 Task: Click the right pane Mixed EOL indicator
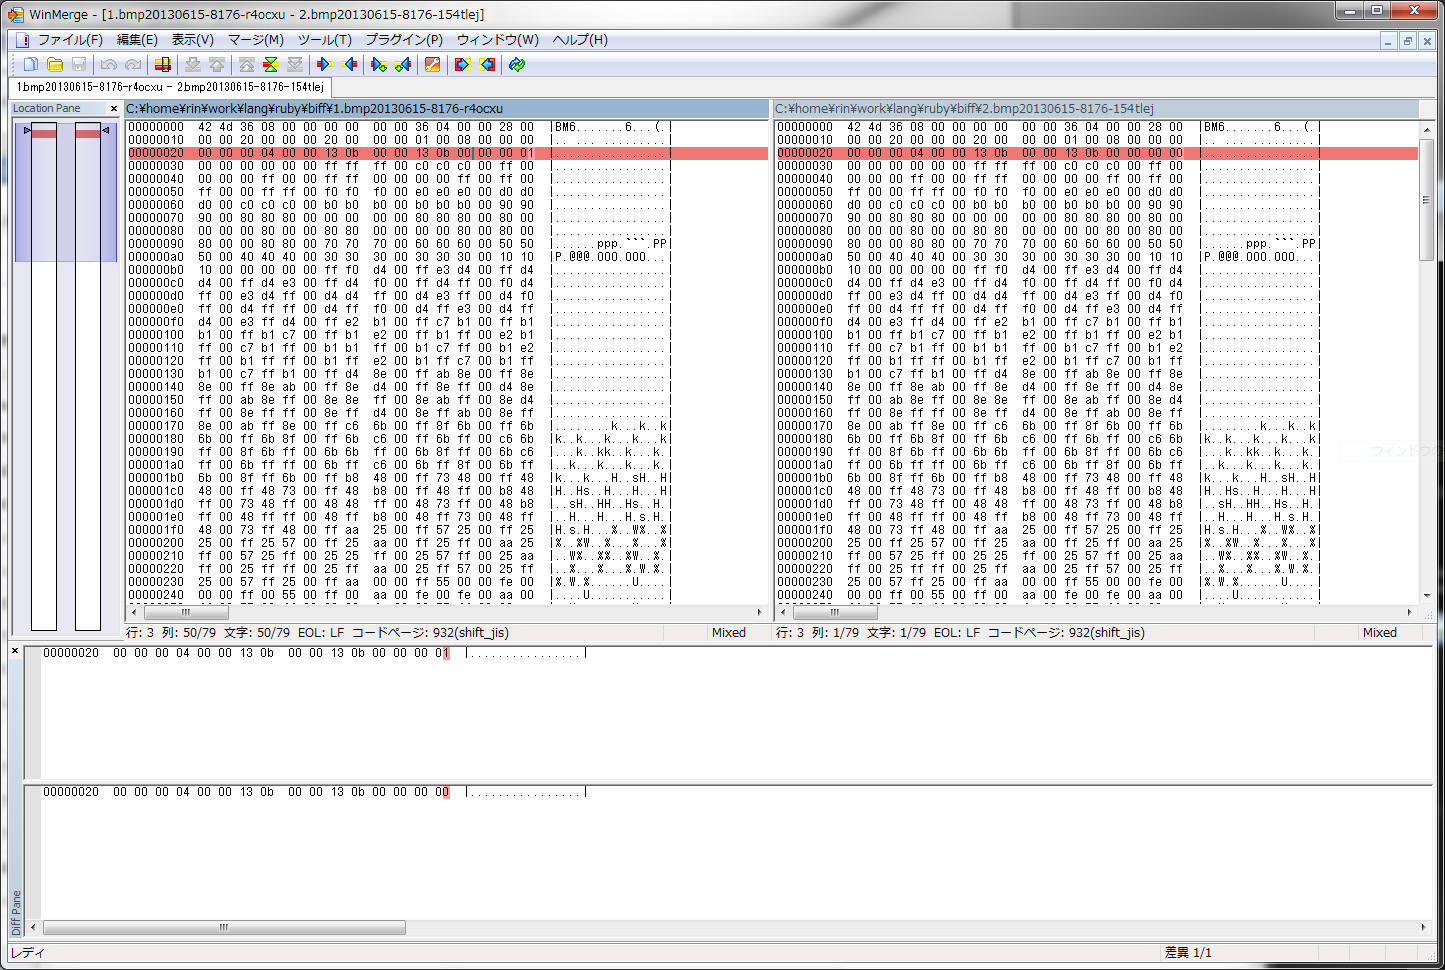[x=1380, y=633]
